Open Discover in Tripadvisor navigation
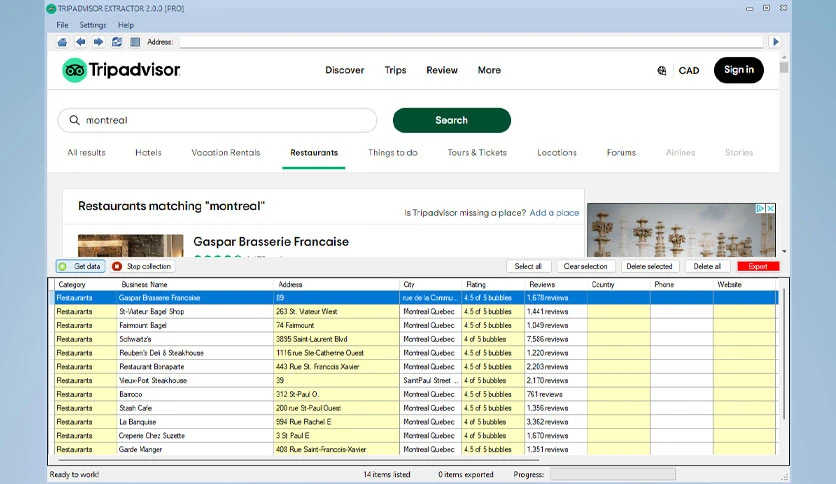Image resolution: width=836 pixels, height=484 pixels. (344, 70)
